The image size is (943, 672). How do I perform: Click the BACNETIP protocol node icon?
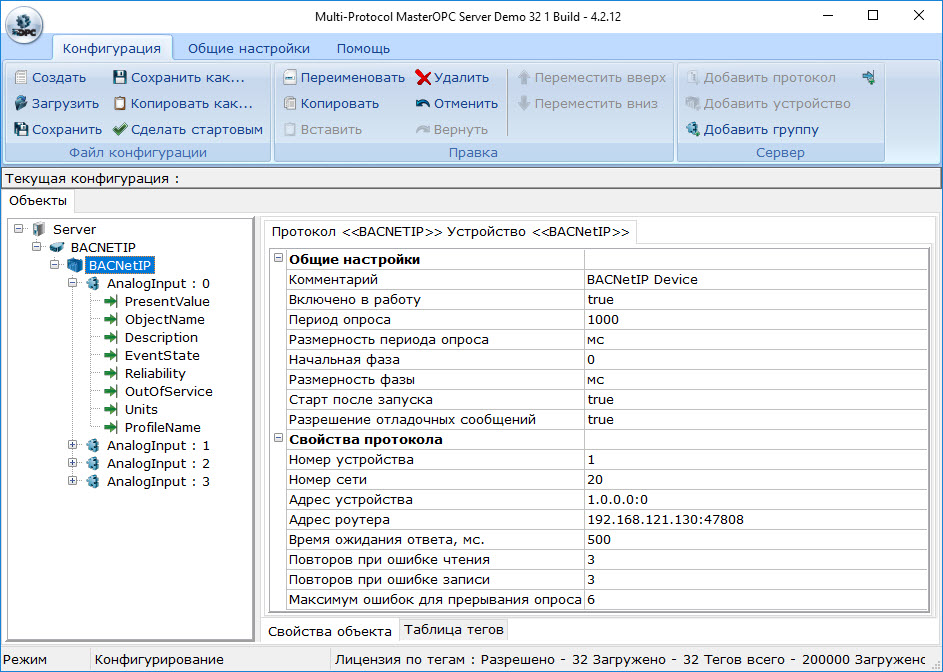pos(57,247)
